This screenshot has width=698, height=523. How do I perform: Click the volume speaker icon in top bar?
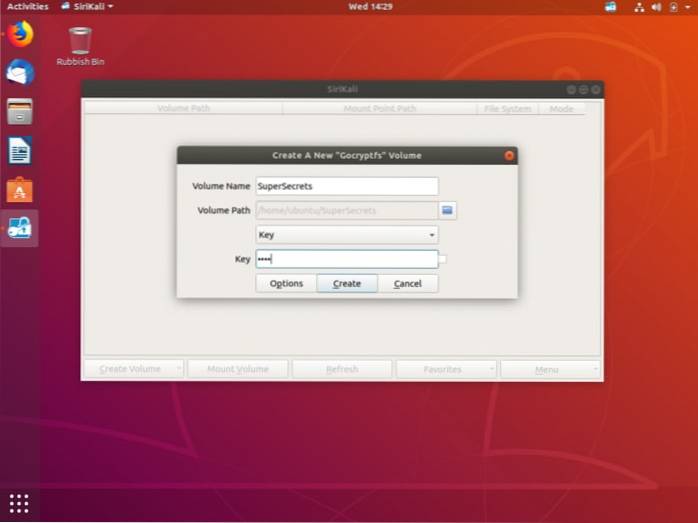656,7
